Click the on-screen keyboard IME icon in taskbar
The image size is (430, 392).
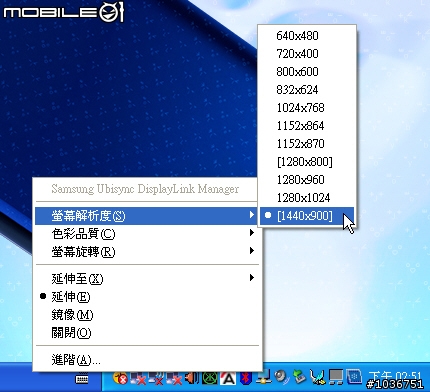[x=82, y=379]
